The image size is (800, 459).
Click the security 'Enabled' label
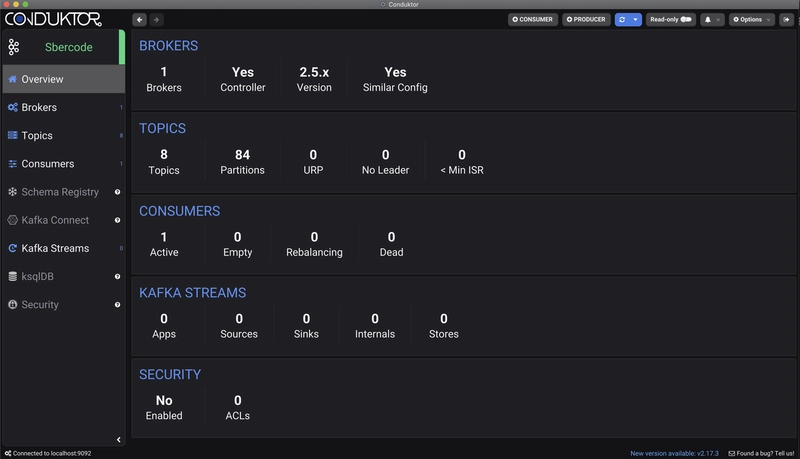tap(164, 416)
